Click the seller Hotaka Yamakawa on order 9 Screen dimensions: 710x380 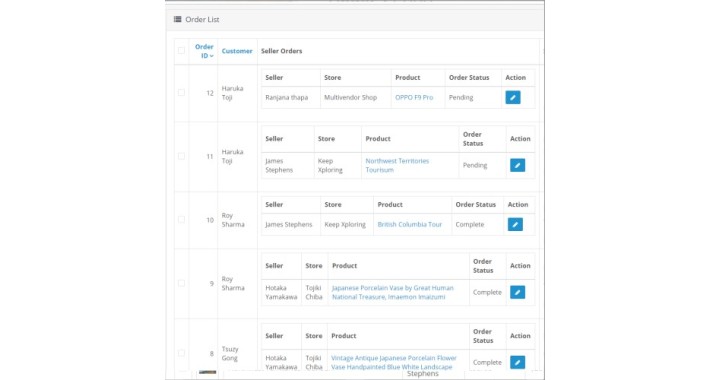(281, 292)
